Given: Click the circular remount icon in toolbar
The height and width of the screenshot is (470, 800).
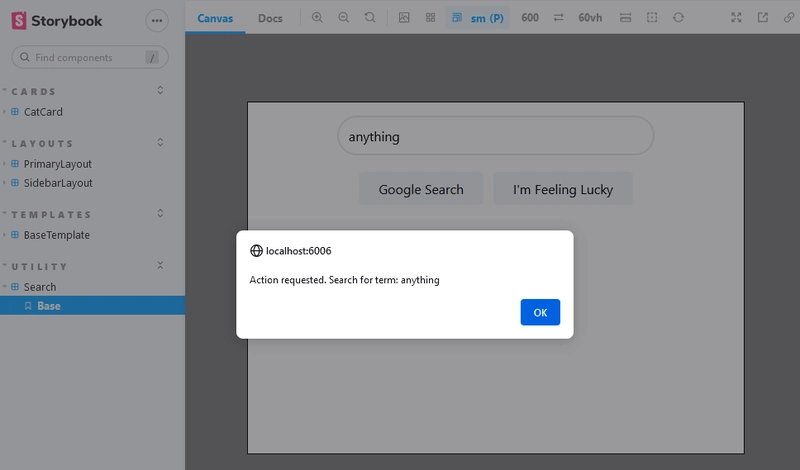Looking at the screenshot, I should pyautogui.click(x=679, y=18).
